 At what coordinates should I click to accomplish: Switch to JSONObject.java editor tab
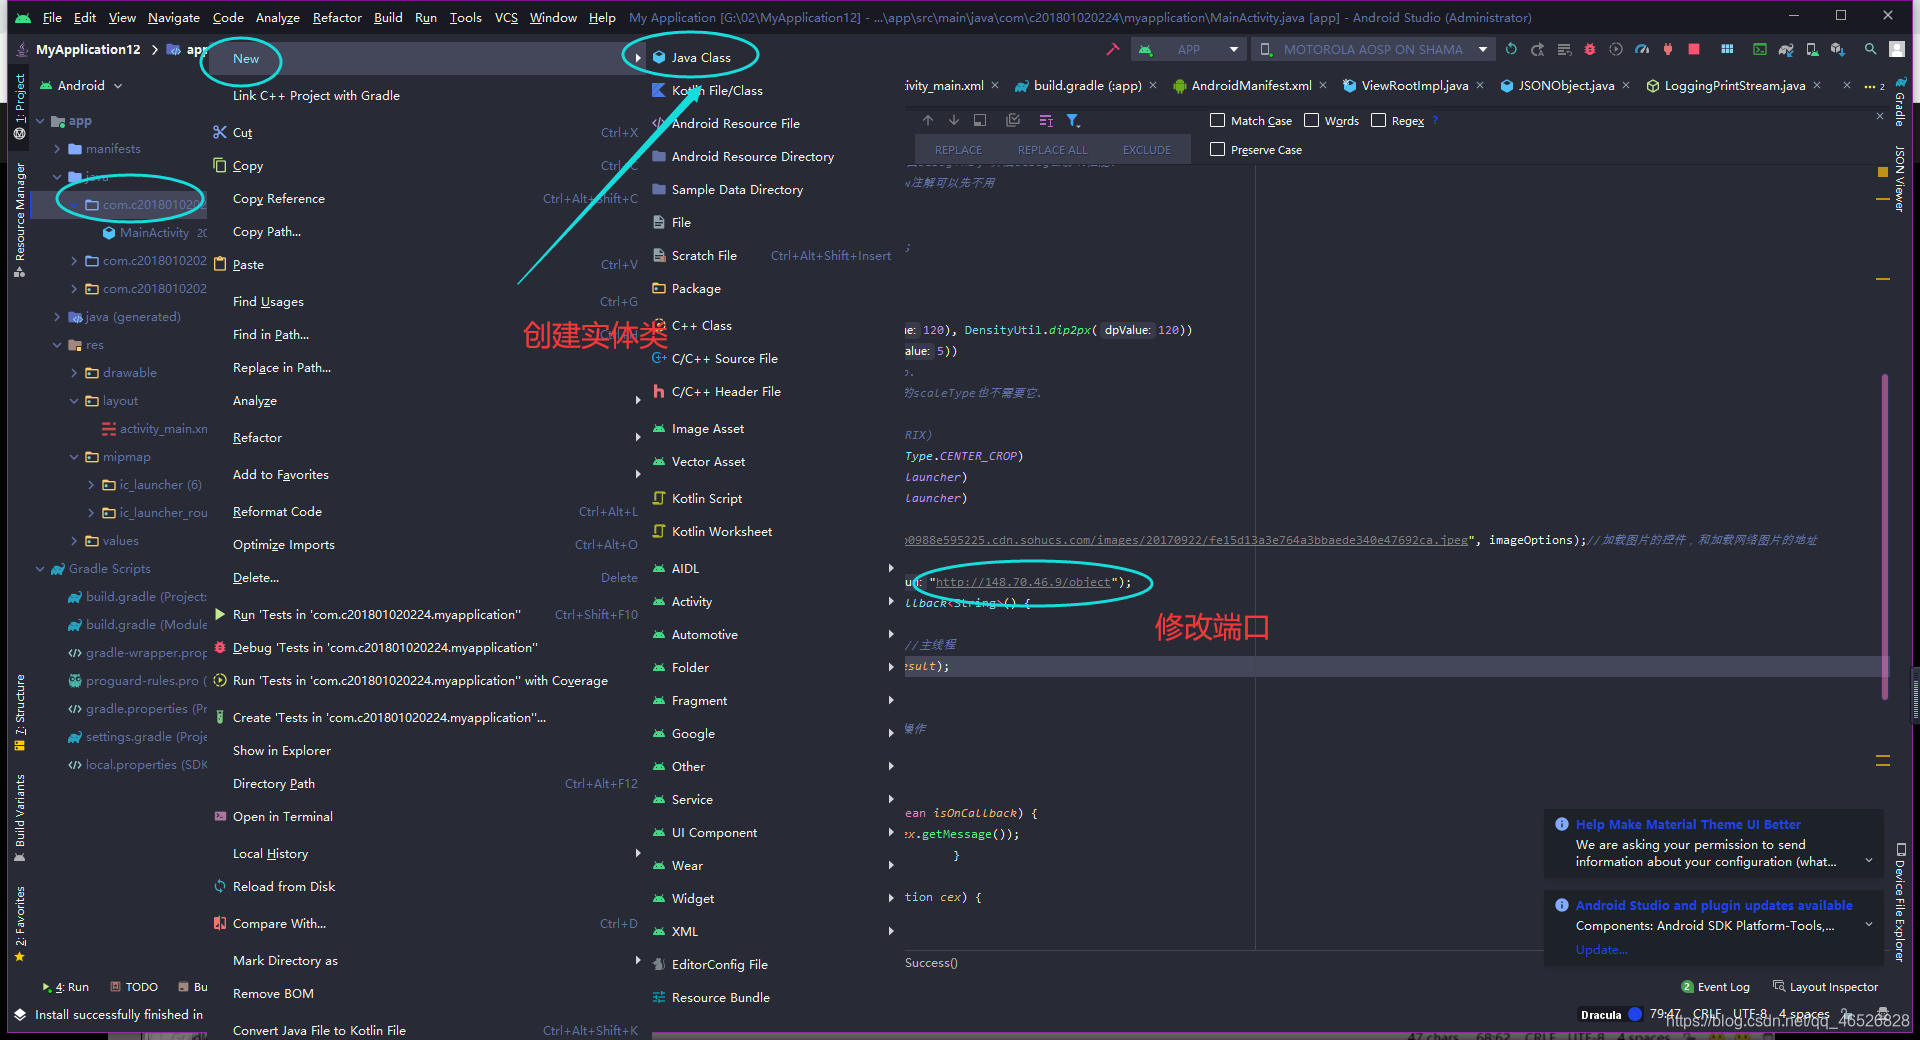tap(1566, 86)
